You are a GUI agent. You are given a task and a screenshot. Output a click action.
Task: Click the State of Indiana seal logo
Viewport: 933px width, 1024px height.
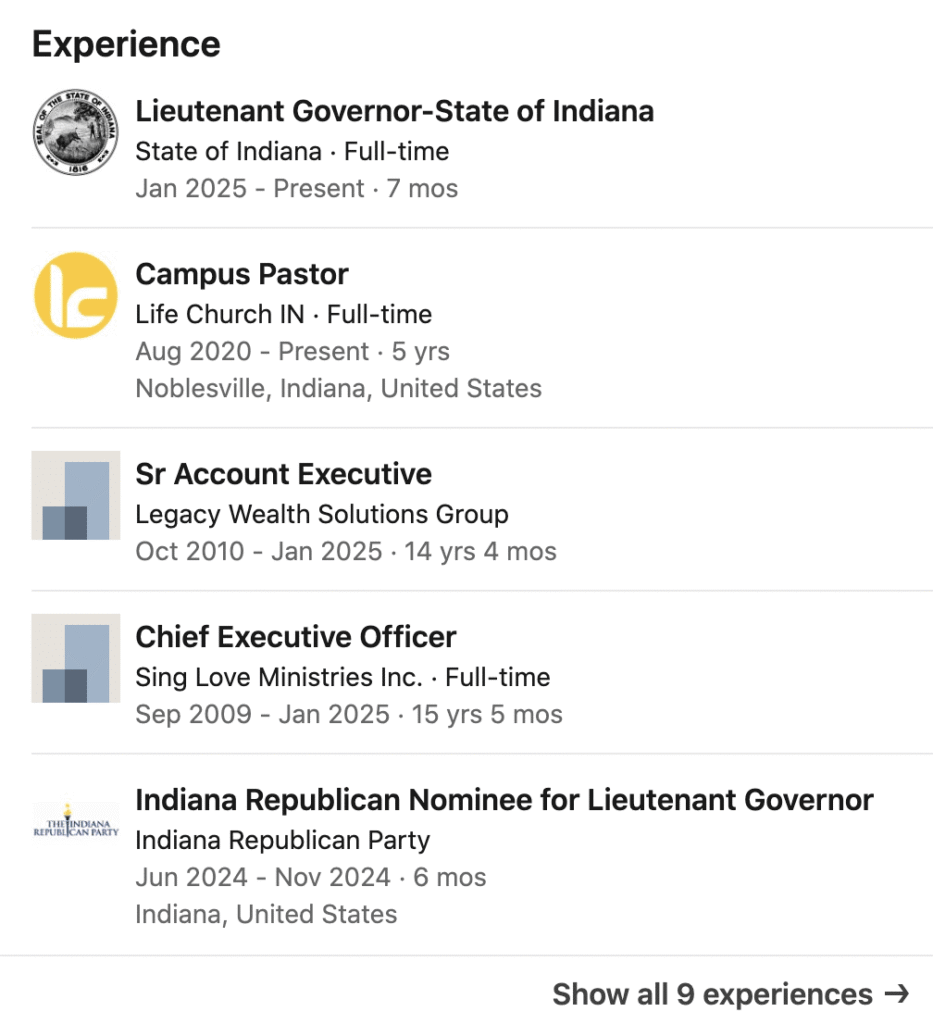76,132
